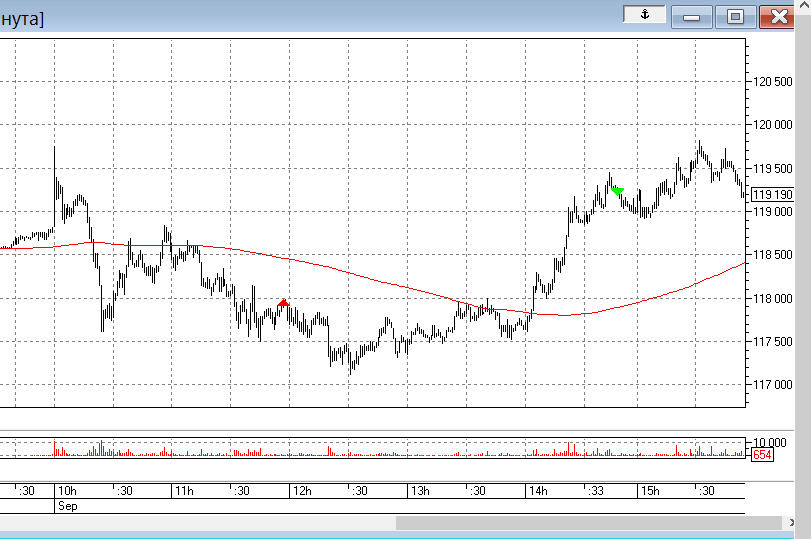The height and width of the screenshot is (539, 811).
Task: Click the 119 500 price axis label
Action: tap(772, 169)
